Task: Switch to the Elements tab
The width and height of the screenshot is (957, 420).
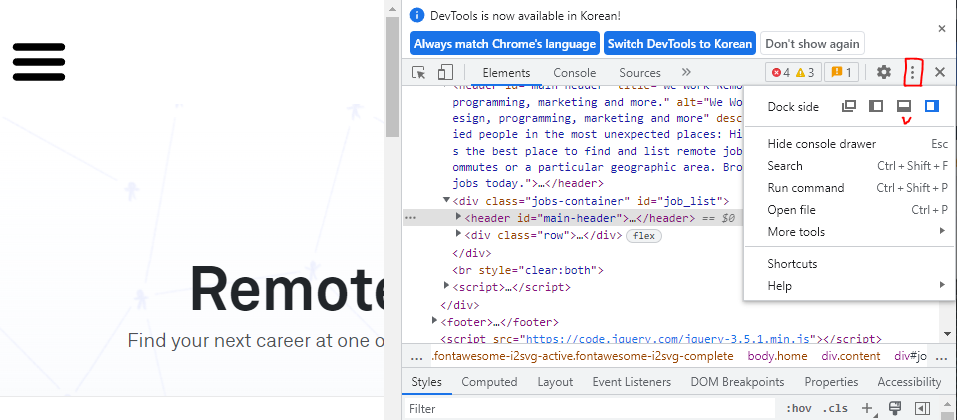Action: (506, 73)
